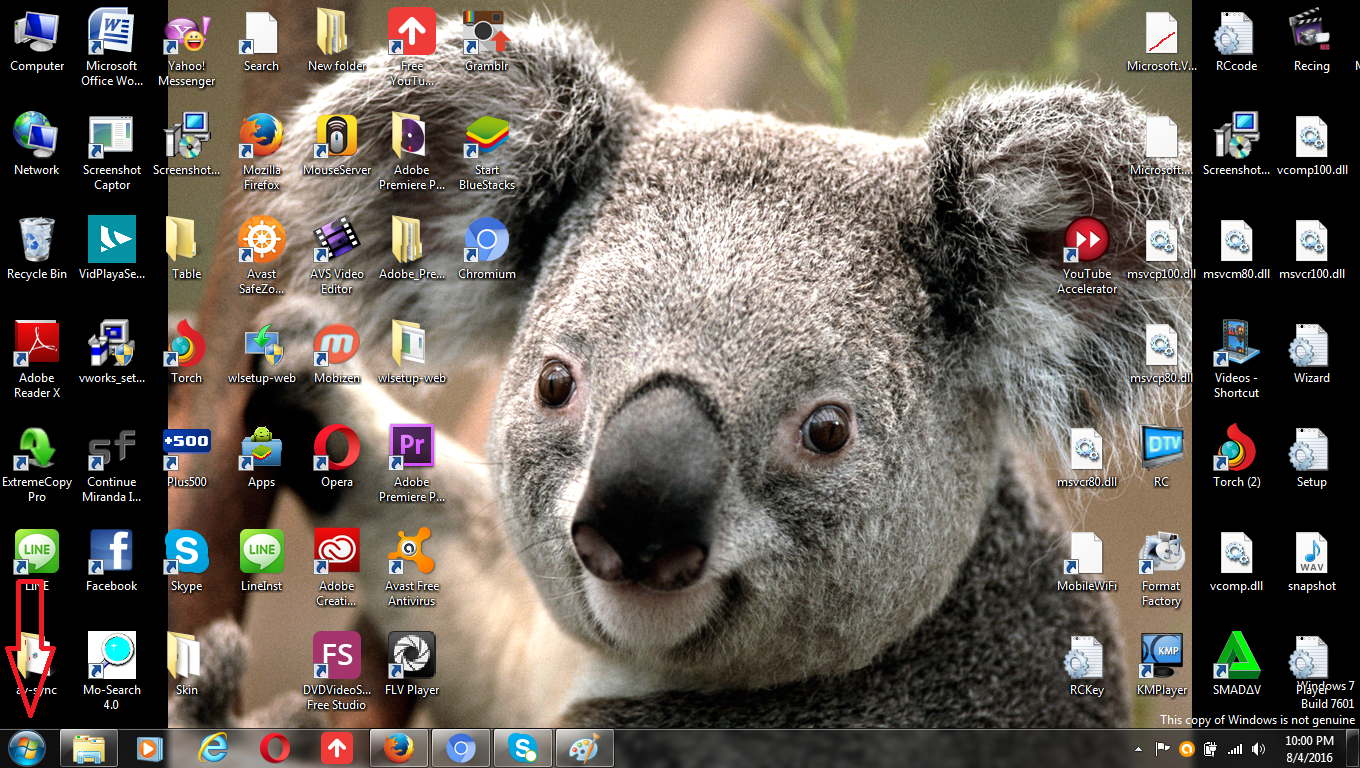The width and height of the screenshot is (1360, 768).
Task: Select the vworks_set... installer icon
Action: pos(112,354)
